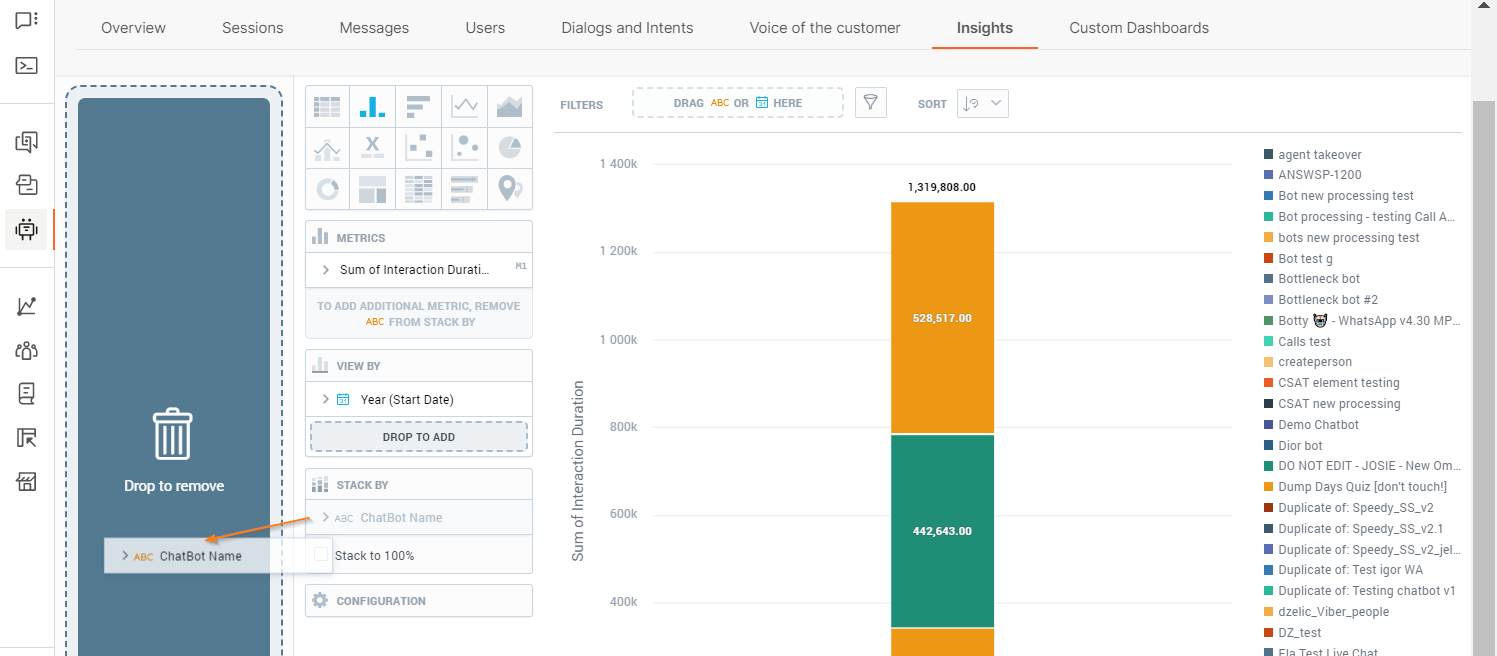Click the vertical page scrollbar

pos(1484,378)
